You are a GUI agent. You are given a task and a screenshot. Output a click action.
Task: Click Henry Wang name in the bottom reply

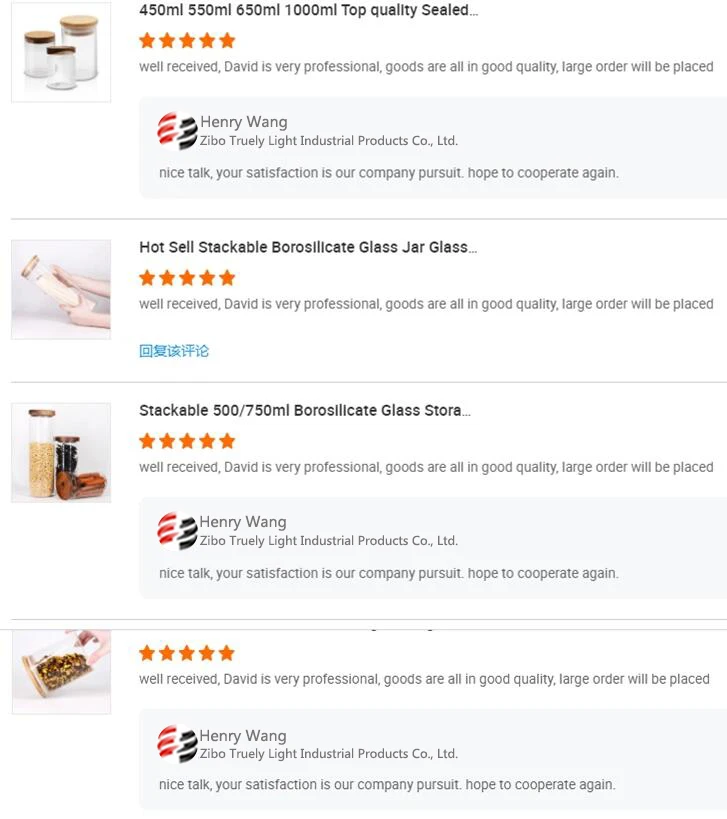click(243, 736)
